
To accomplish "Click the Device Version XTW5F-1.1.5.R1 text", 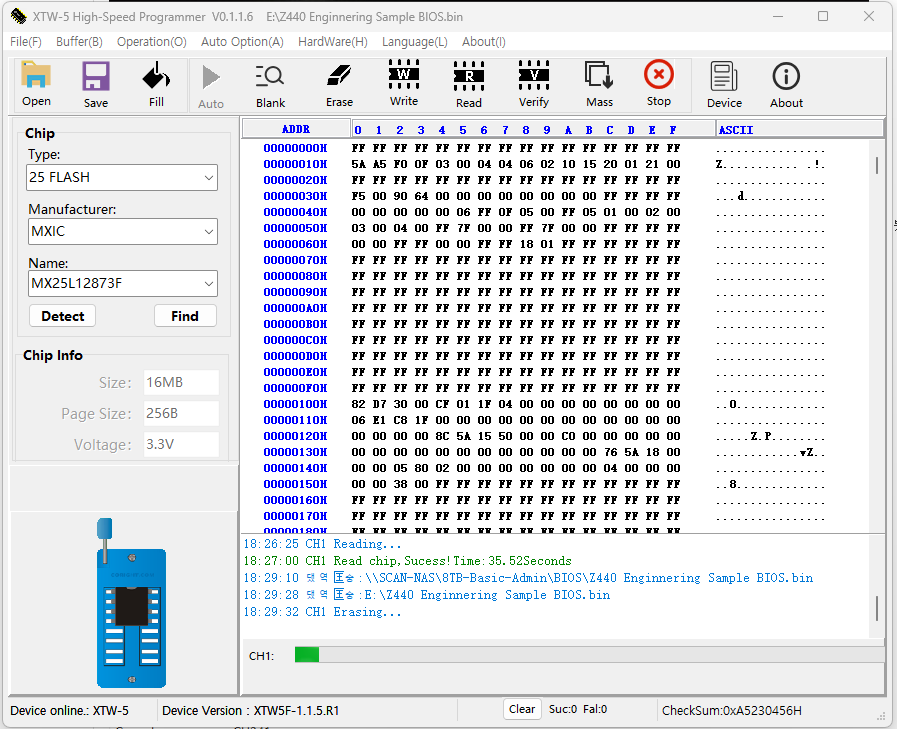I will [x=251, y=711].
